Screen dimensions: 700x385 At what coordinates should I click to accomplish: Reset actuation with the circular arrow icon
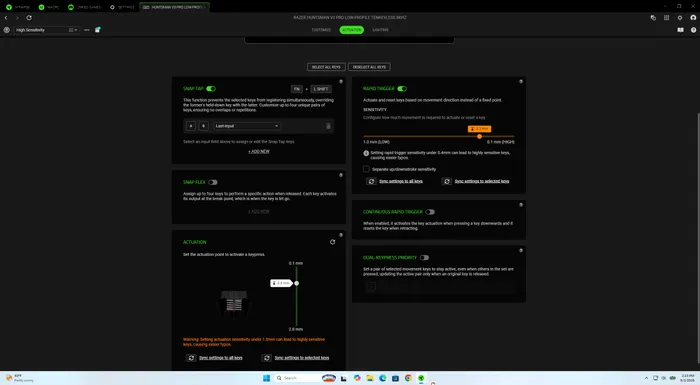pos(333,242)
